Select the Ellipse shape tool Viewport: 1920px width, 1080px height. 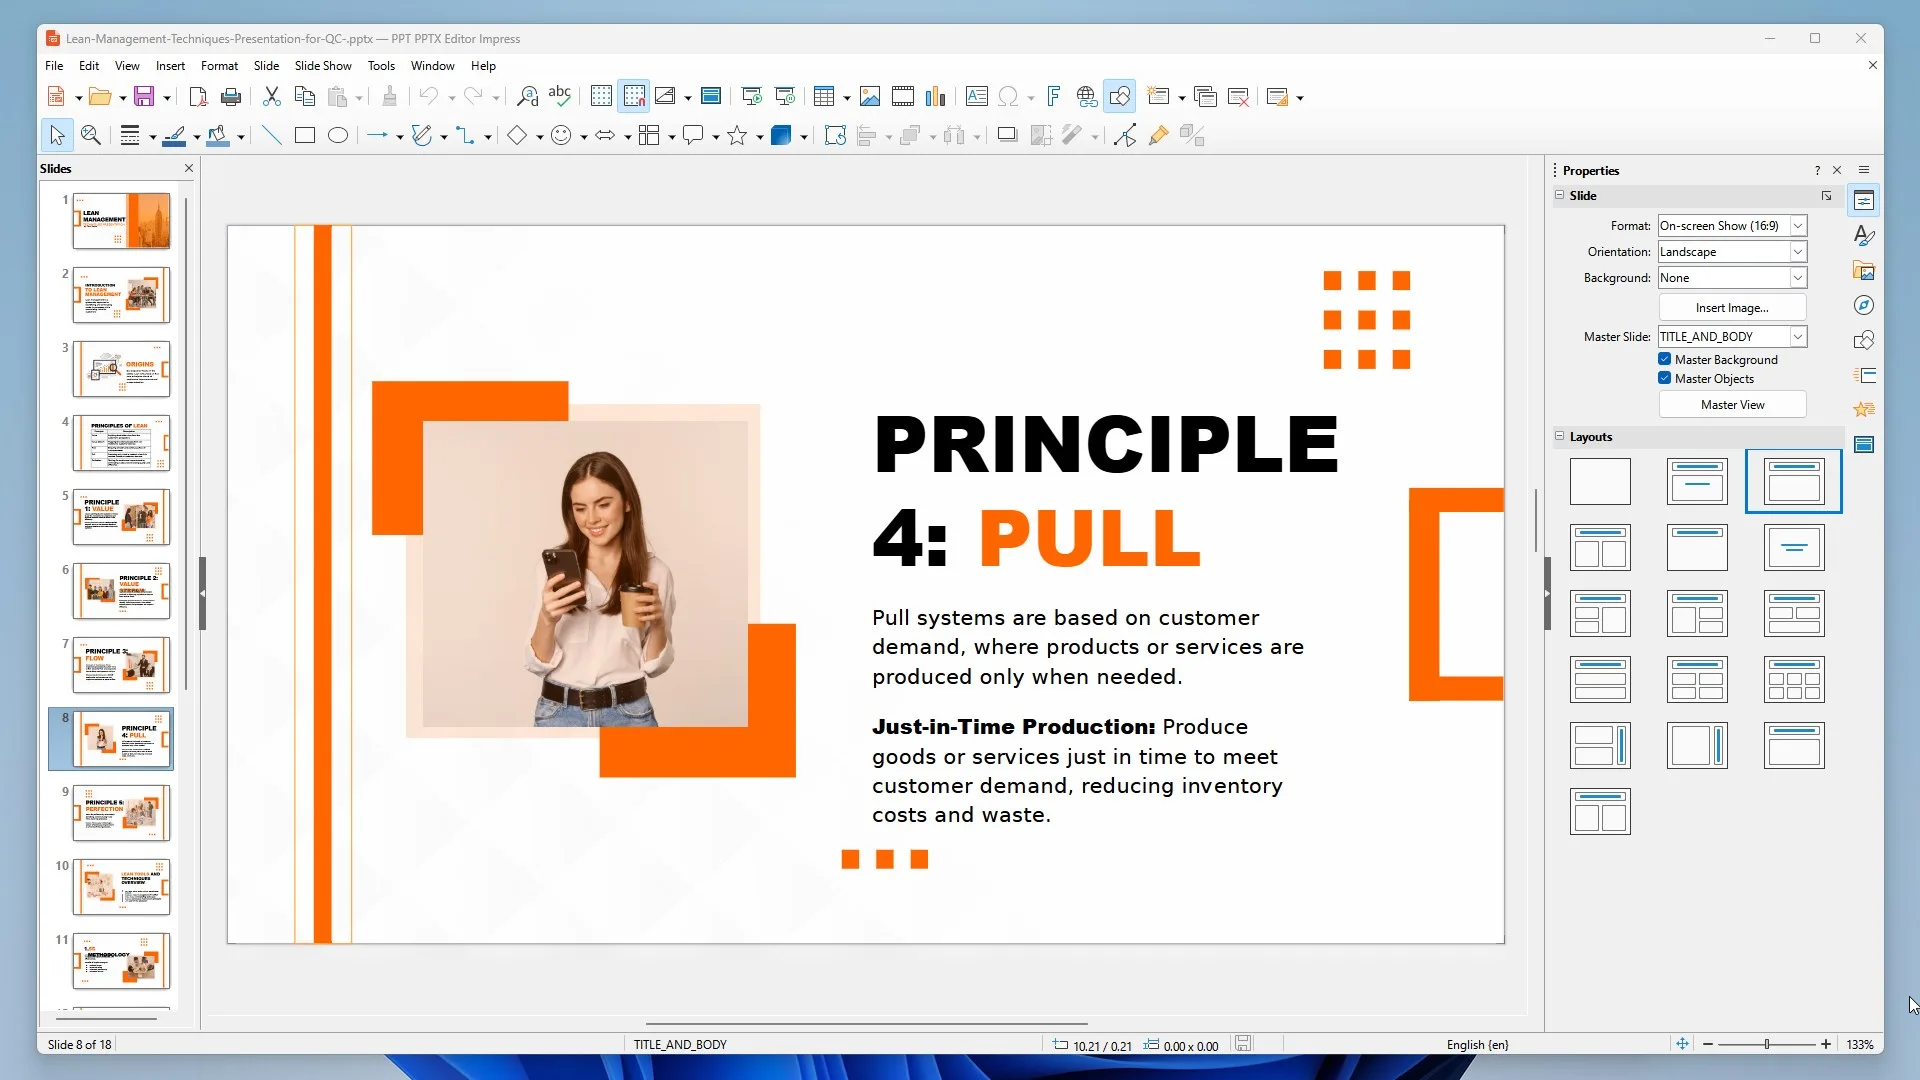[x=338, y=136]
